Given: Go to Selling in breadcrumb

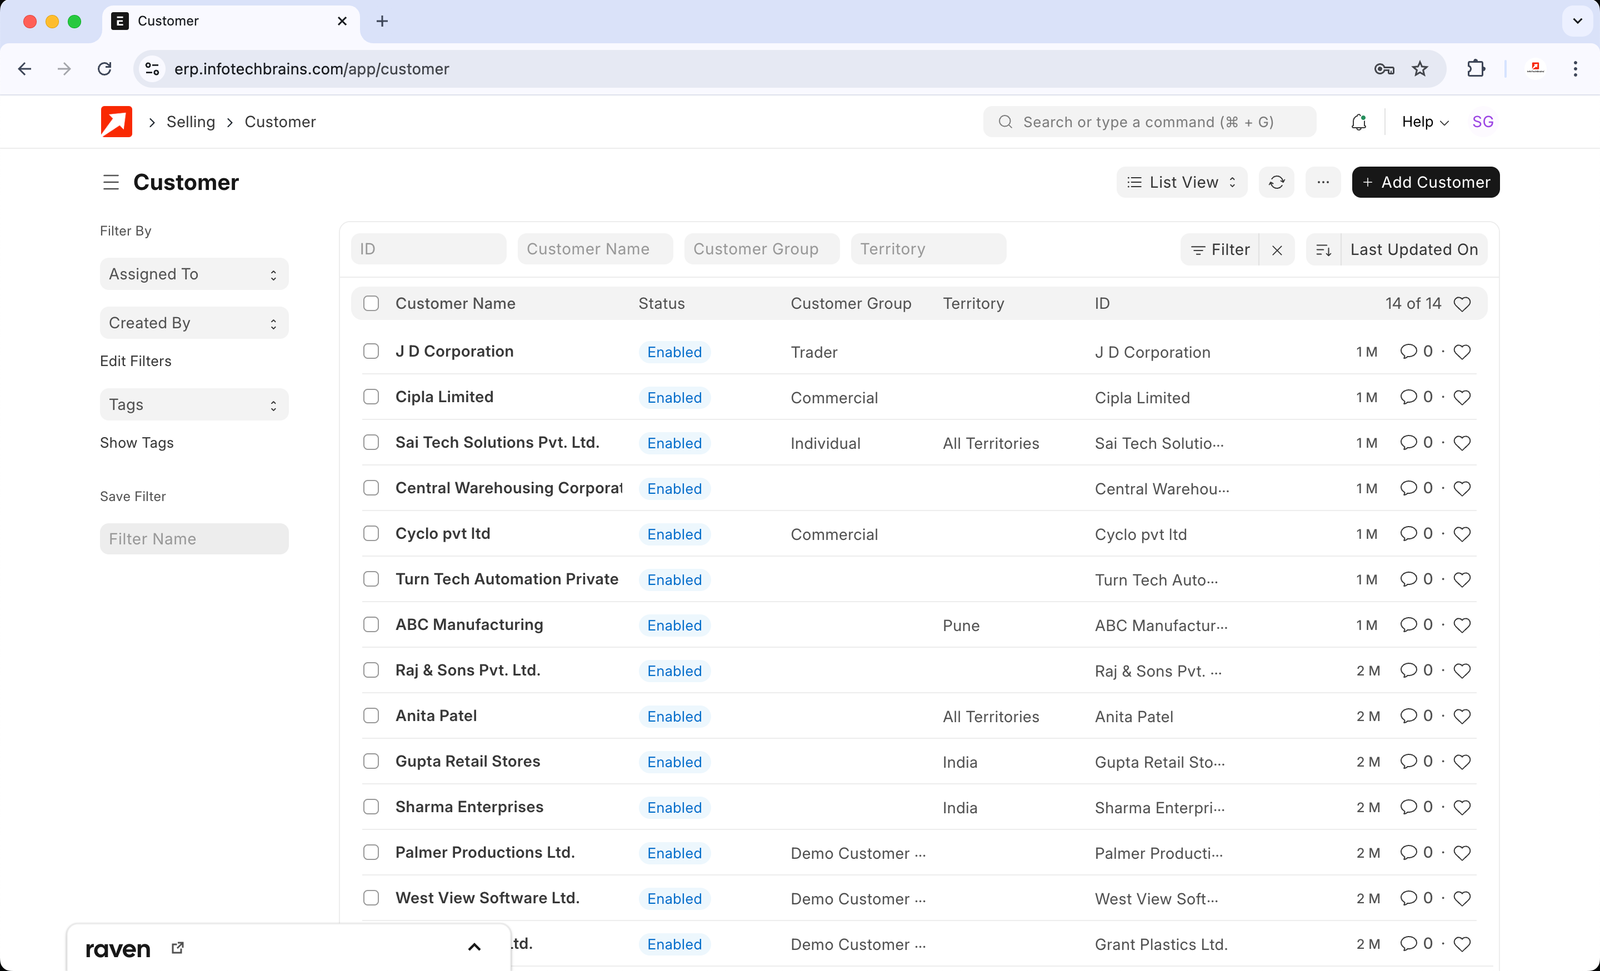Looking at the screenshot, I should (x=190, y=122).
